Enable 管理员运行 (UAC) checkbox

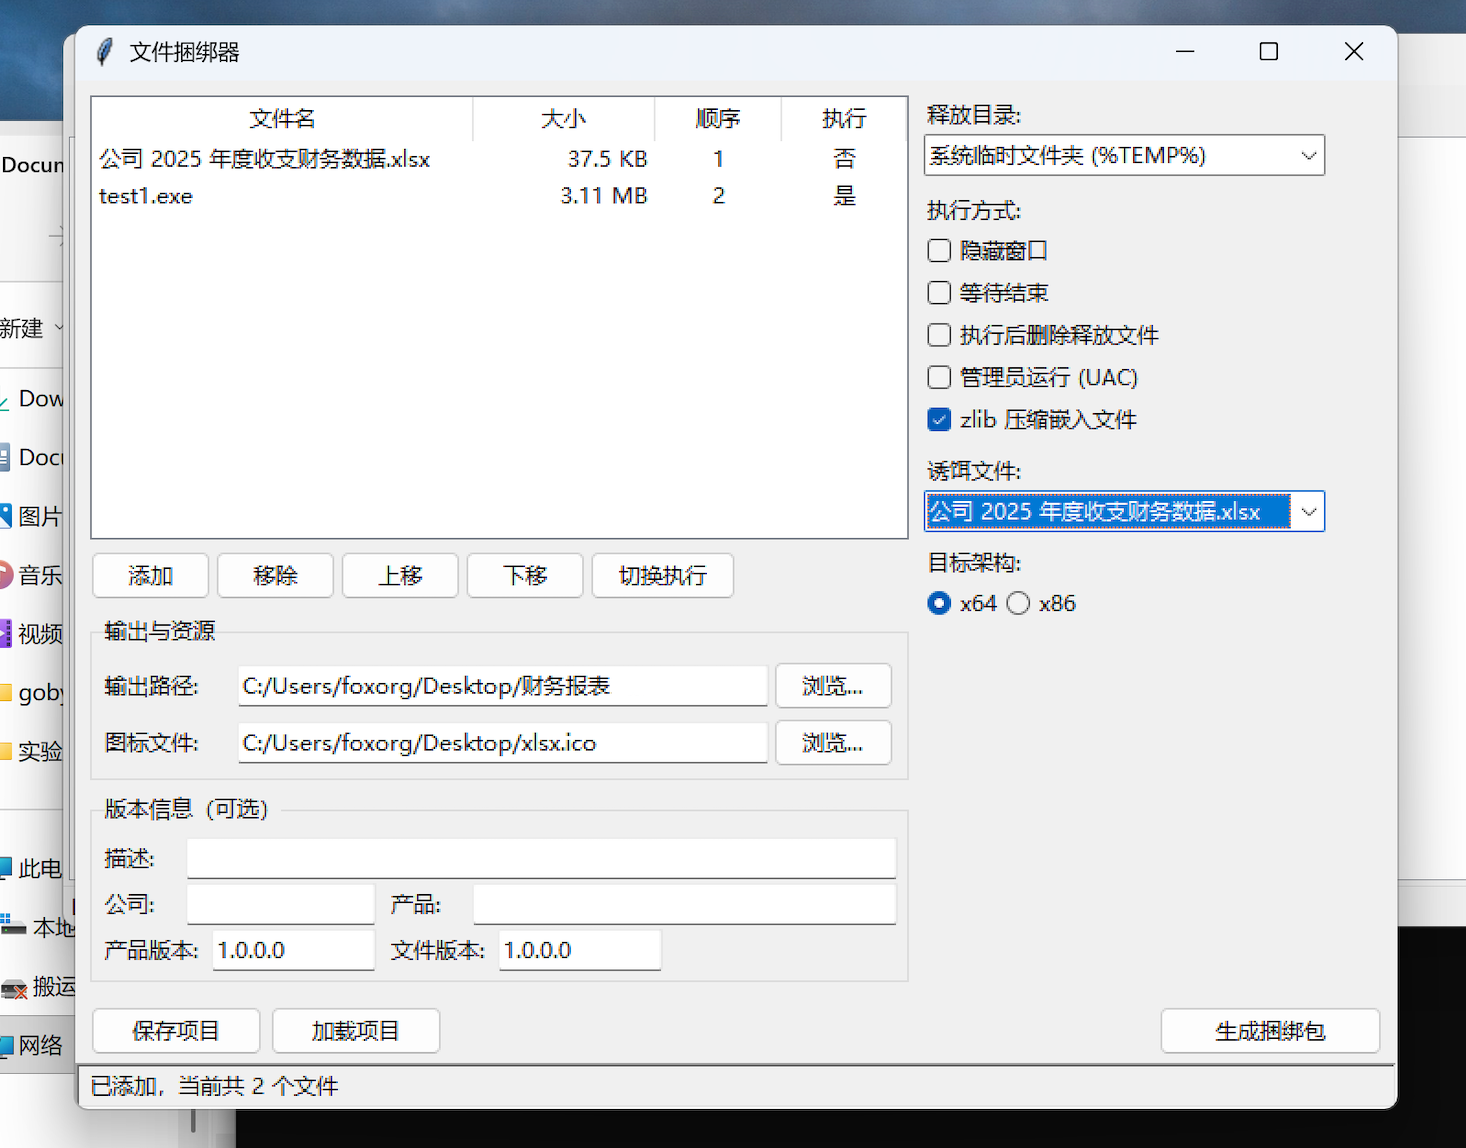939,377
